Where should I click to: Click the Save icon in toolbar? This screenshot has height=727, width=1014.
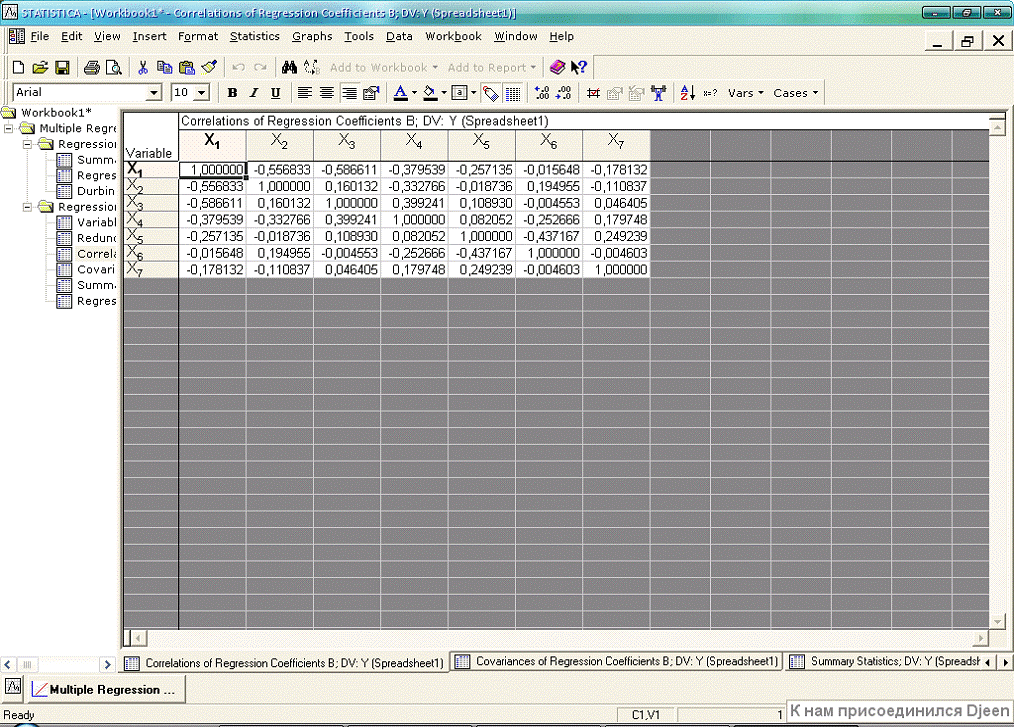tap(62, 67)
